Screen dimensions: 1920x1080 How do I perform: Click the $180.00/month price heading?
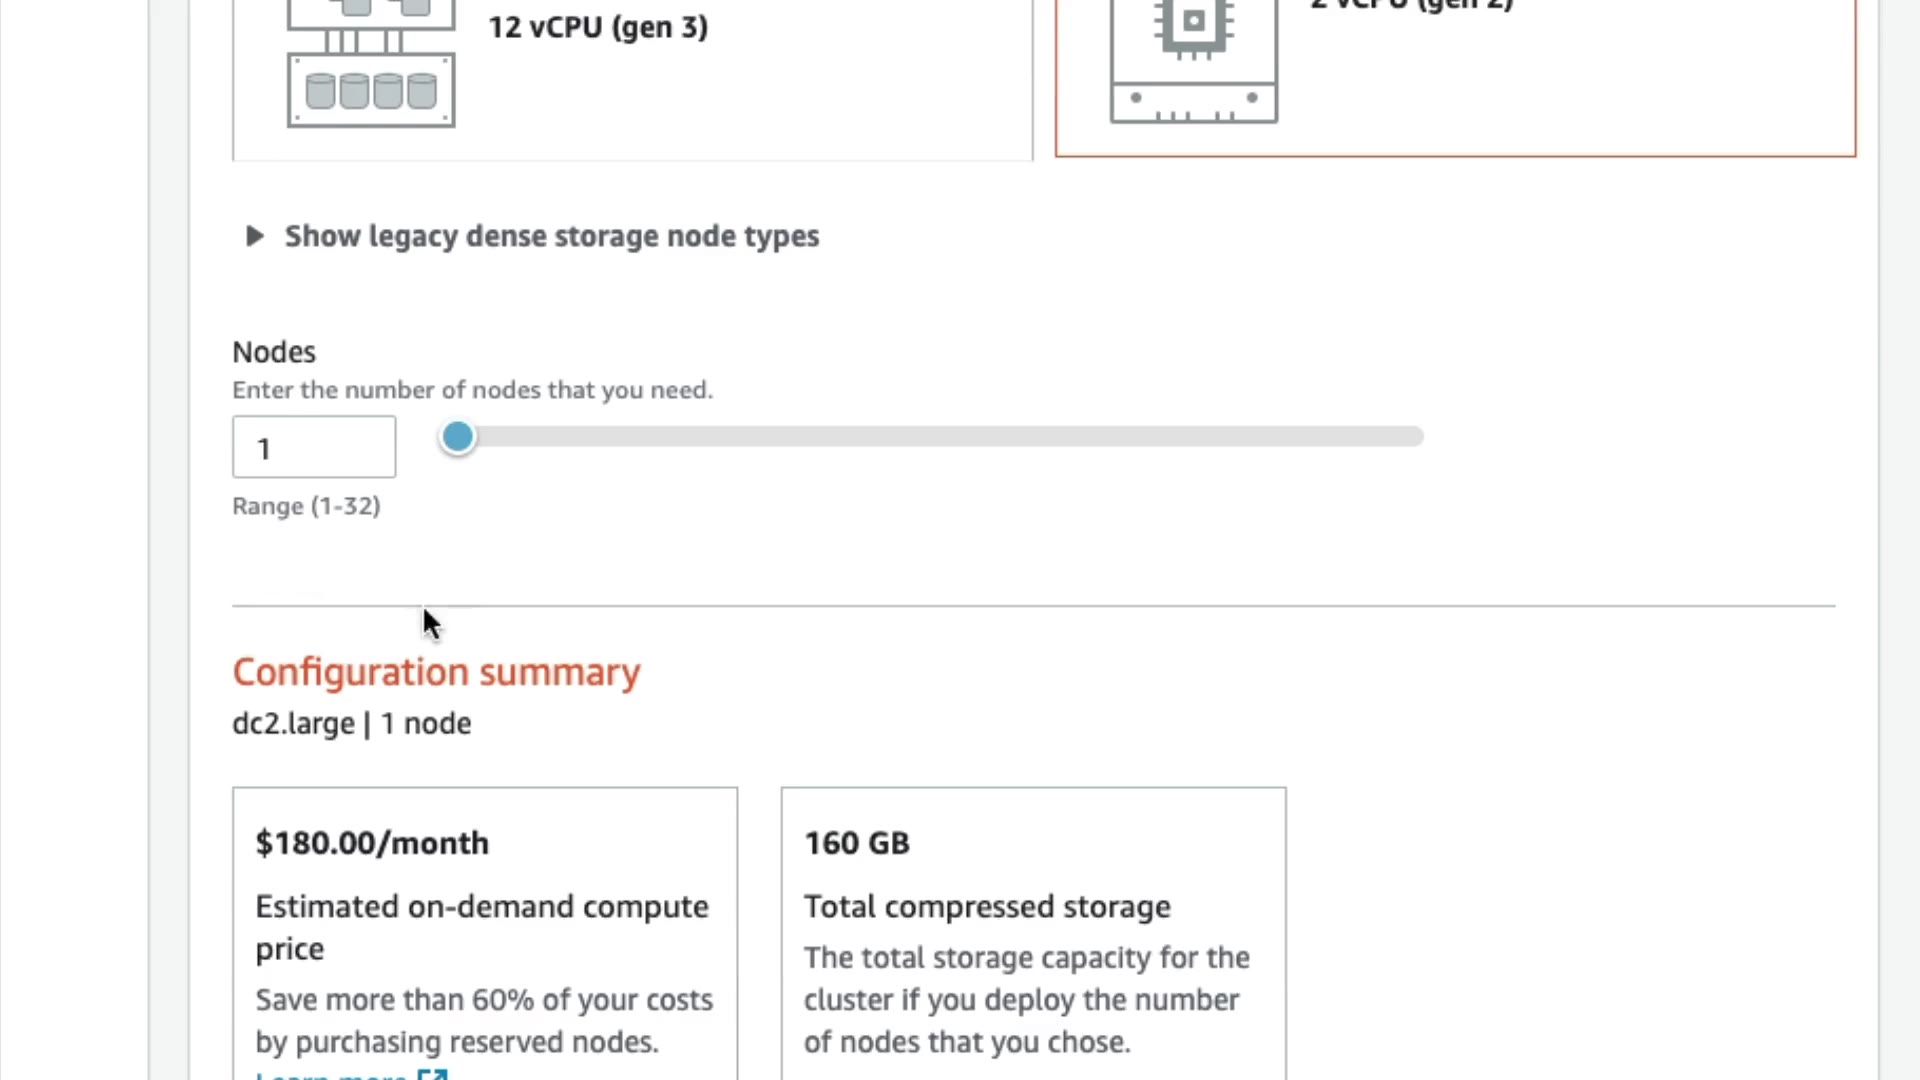[x=372, y=843]
